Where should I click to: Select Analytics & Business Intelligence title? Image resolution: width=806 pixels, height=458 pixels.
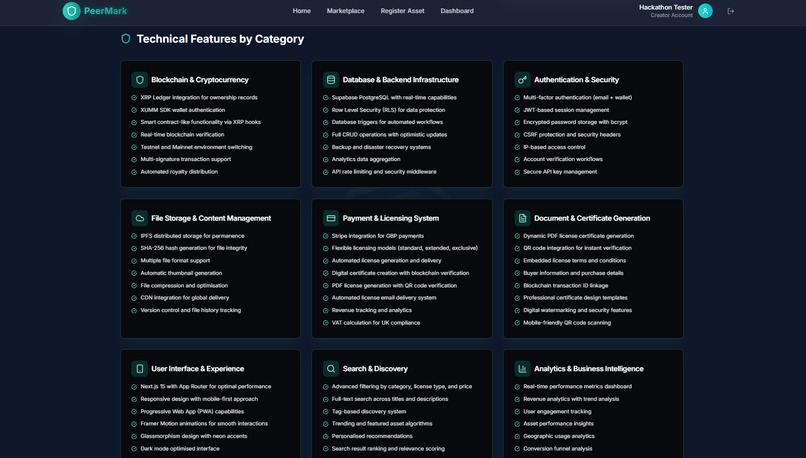coord(589,369)
